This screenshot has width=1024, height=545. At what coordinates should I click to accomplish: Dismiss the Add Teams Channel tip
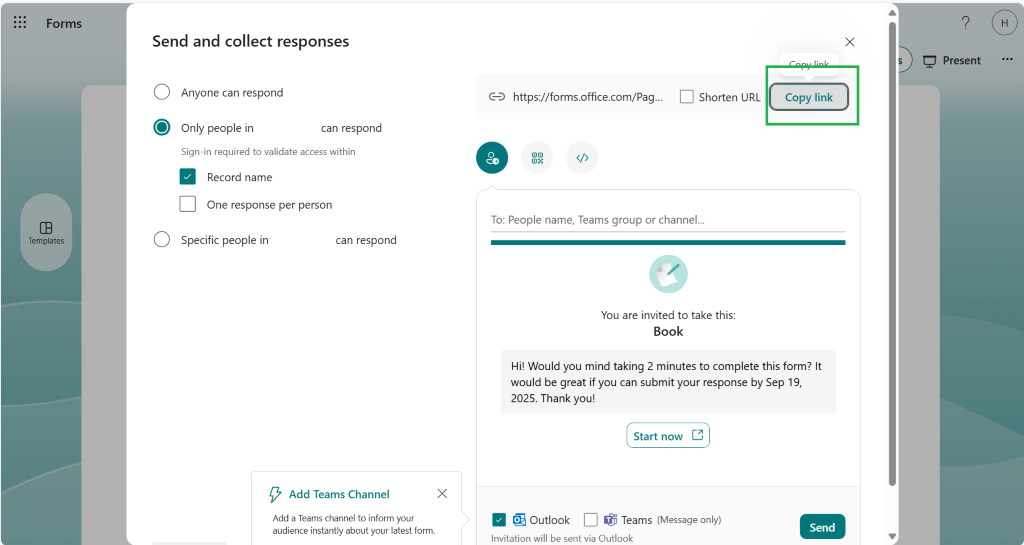(x=442, y=493)
